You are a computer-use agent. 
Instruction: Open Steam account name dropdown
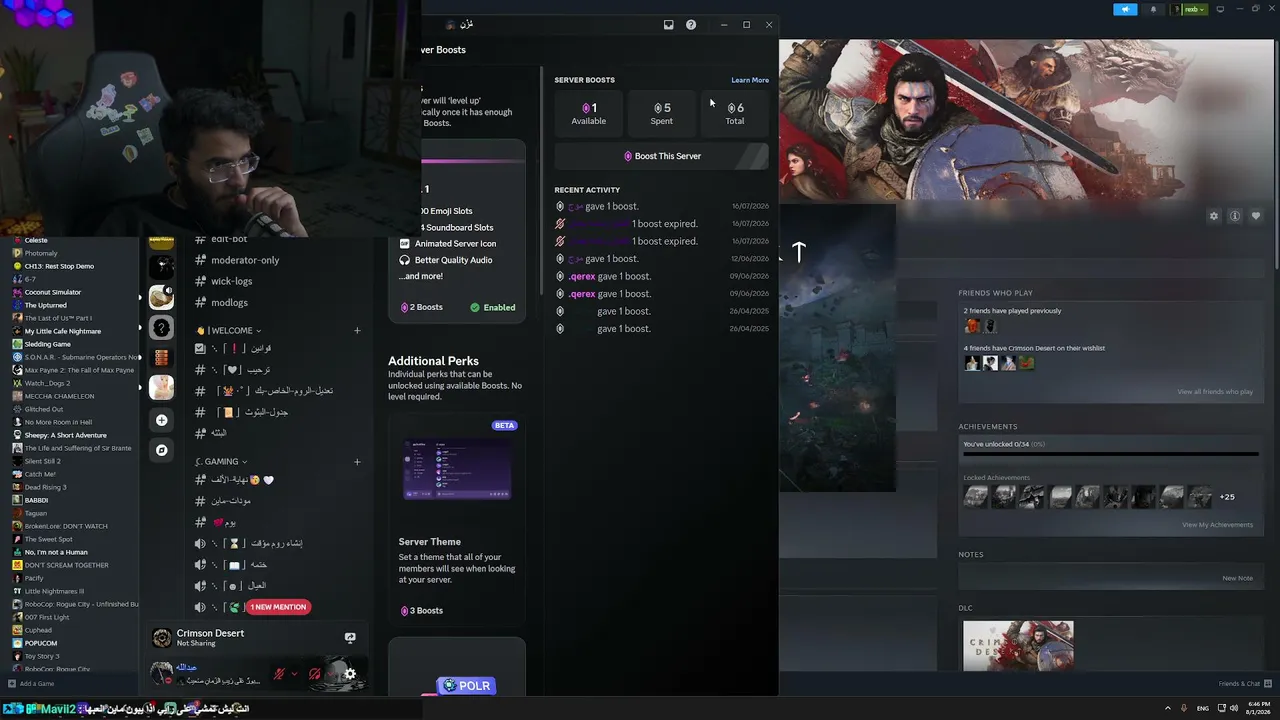pyautogui.click(x=1193, y=9)
